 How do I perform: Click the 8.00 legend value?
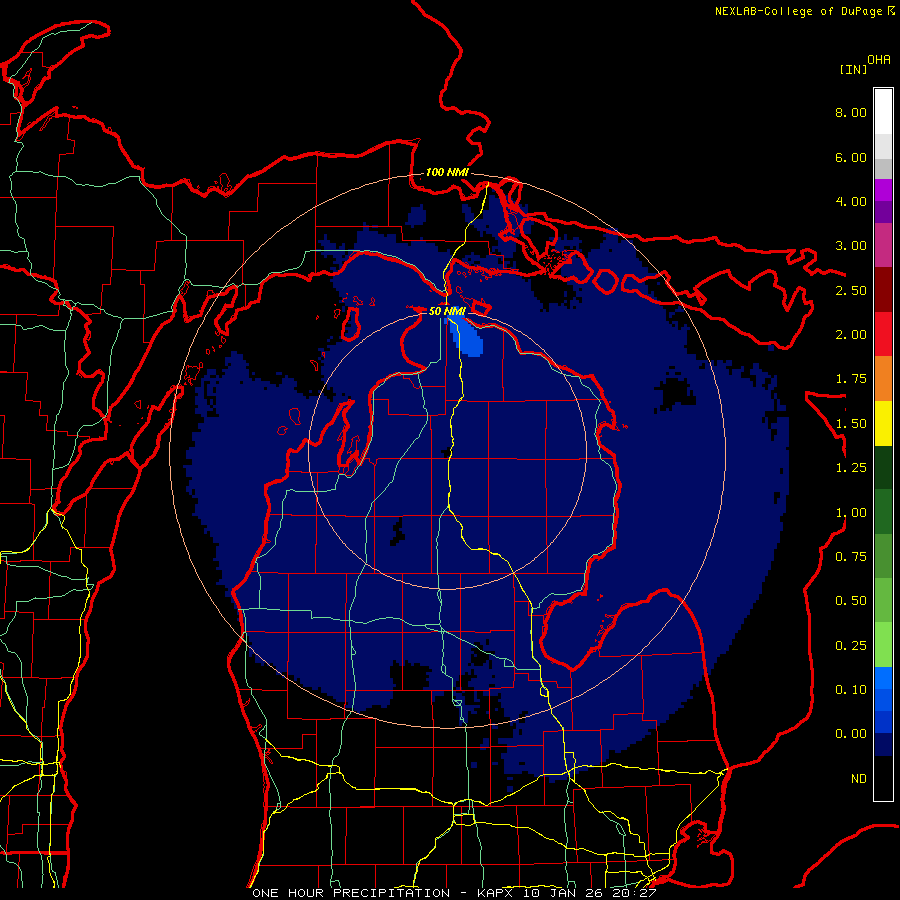tap(851, 112)
